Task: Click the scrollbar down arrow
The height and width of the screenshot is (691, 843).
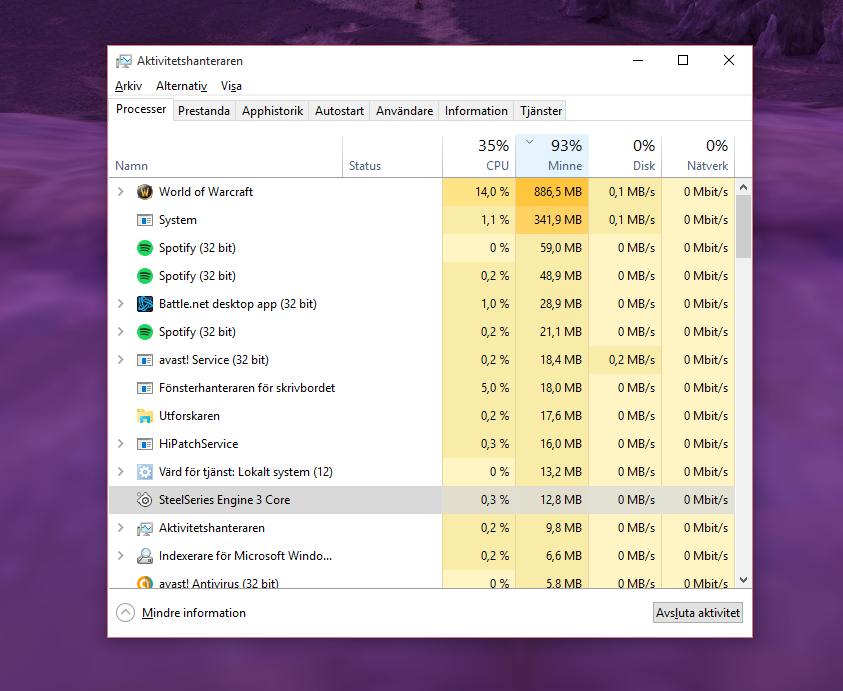Action: click(x=744, y=580)
